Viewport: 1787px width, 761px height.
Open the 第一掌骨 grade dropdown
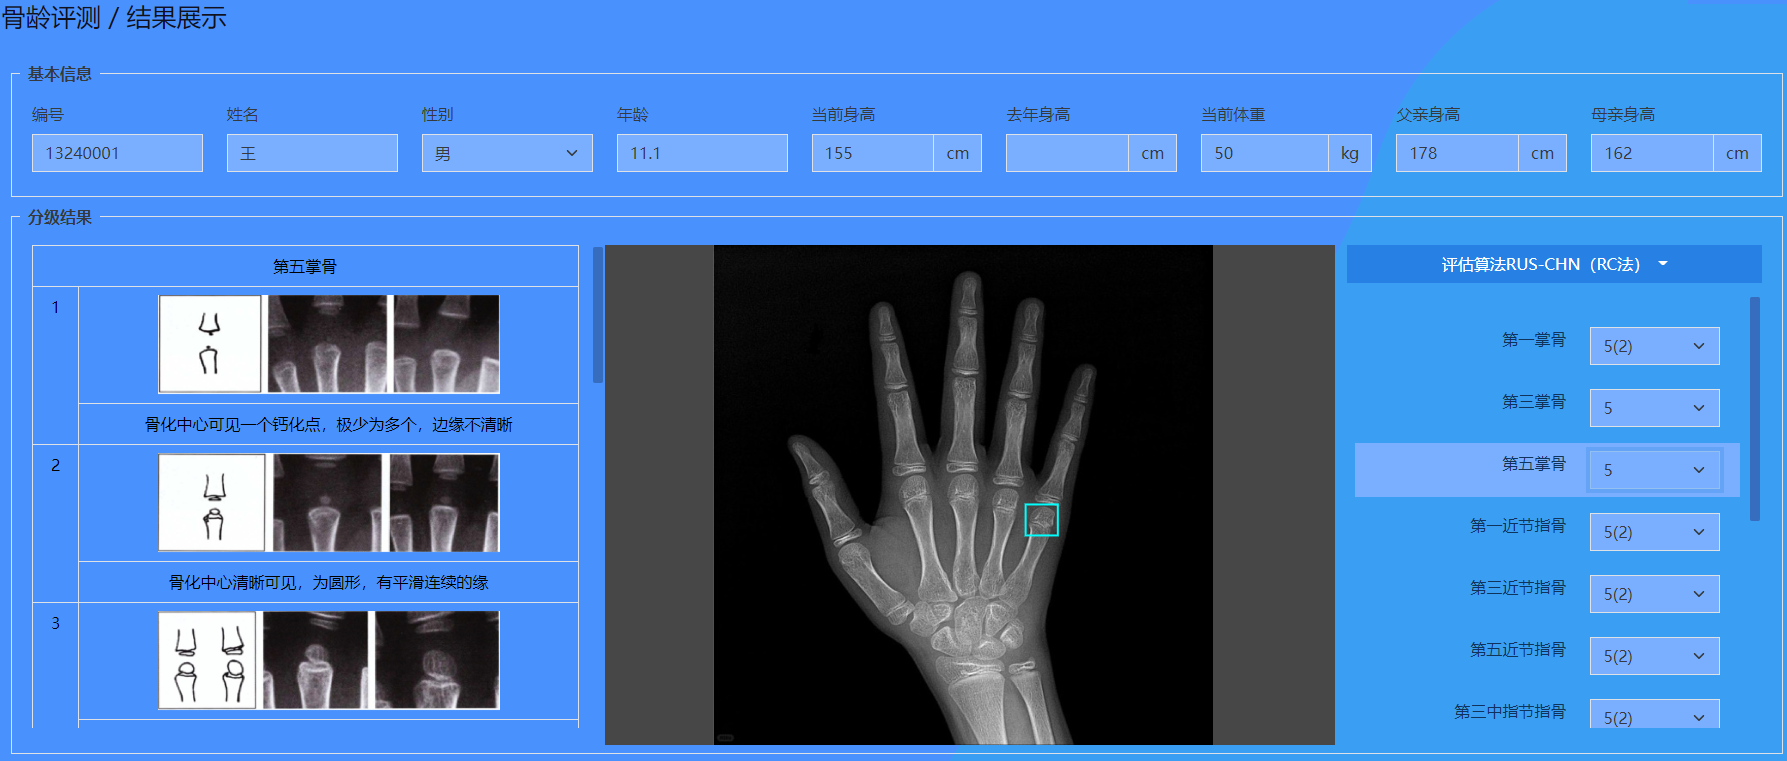1654,346
